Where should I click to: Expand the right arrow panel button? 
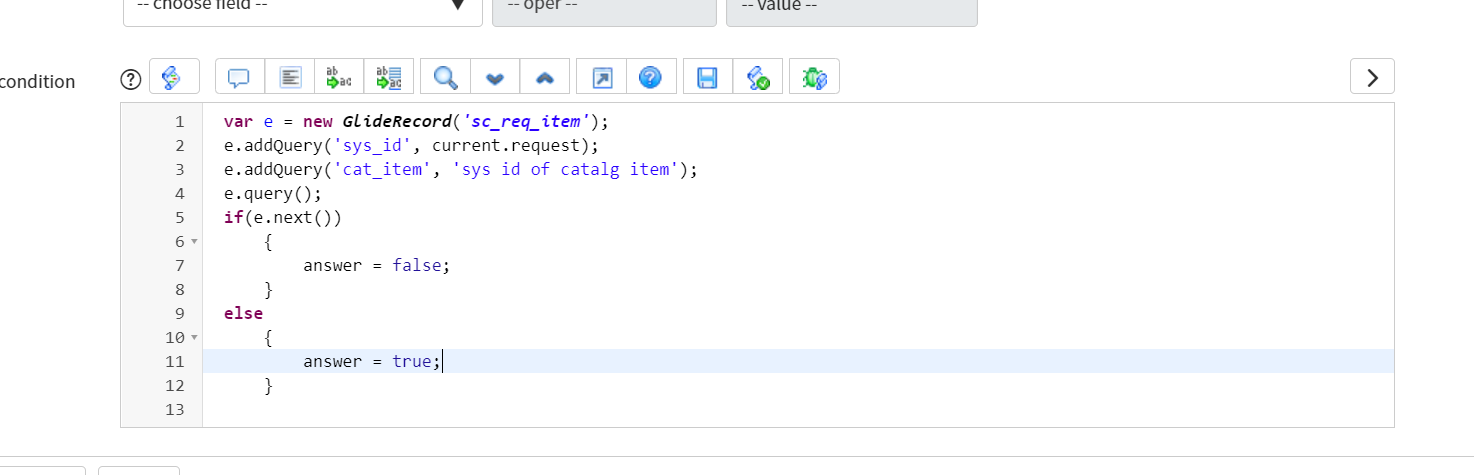pyautogui.click(x=1372, y=77)
